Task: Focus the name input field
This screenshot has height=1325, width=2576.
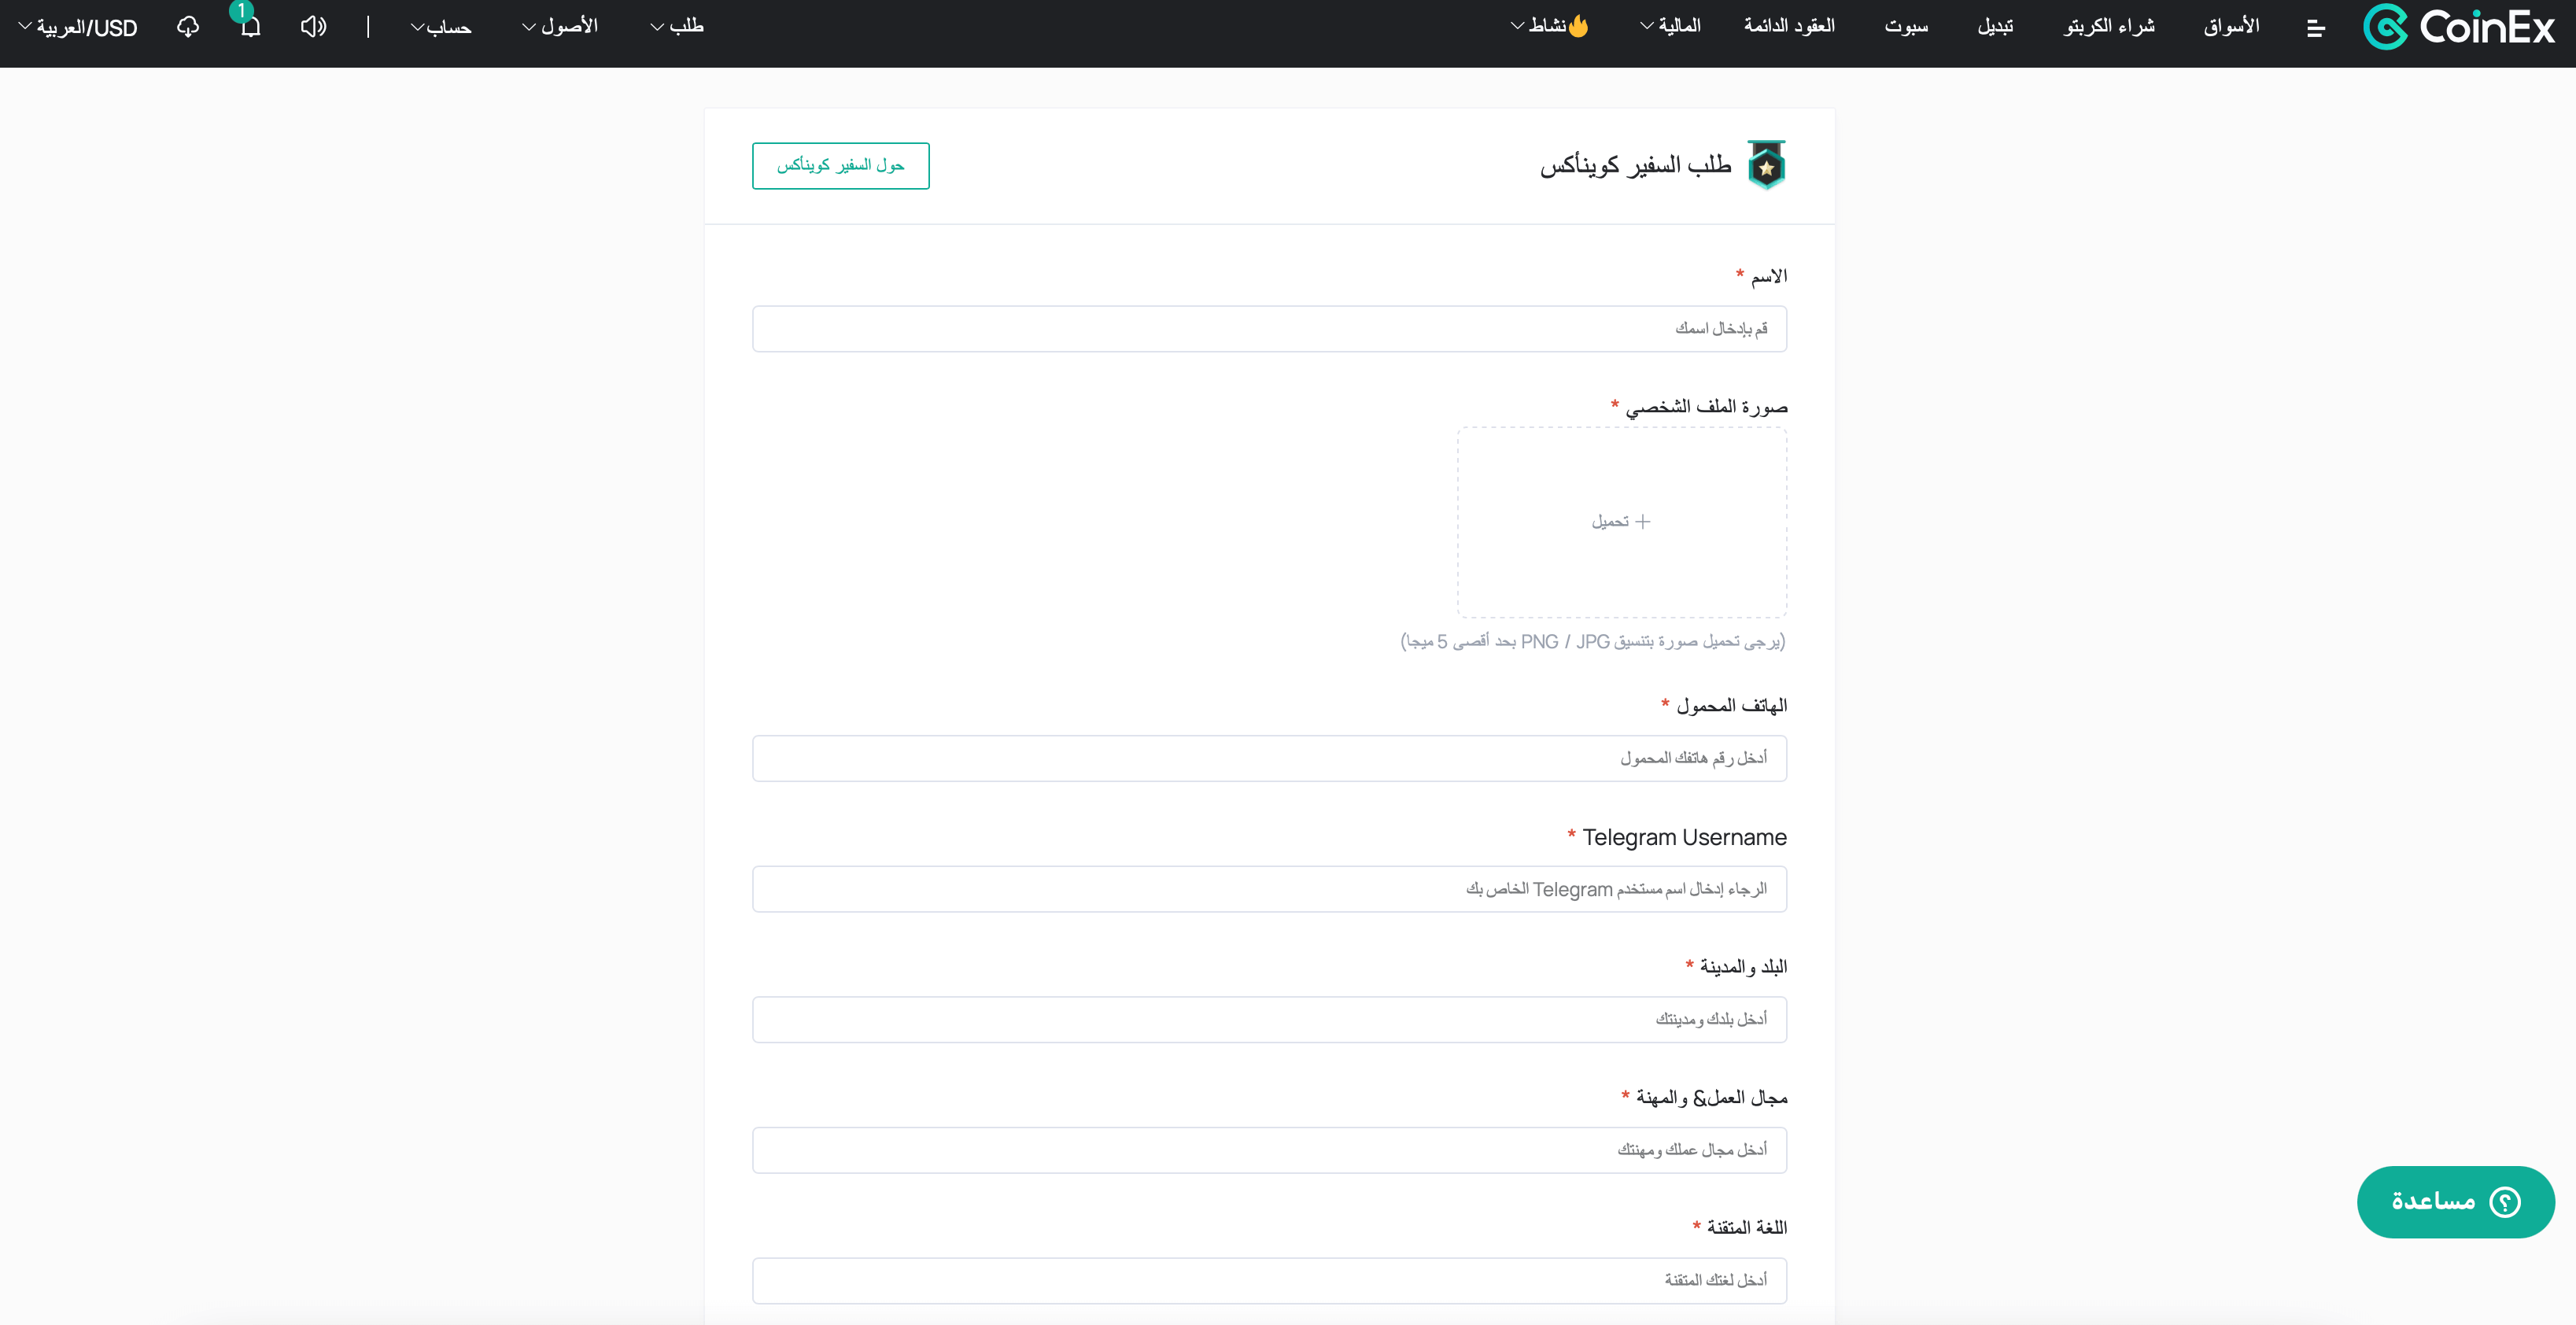Action: [1269, 328]
